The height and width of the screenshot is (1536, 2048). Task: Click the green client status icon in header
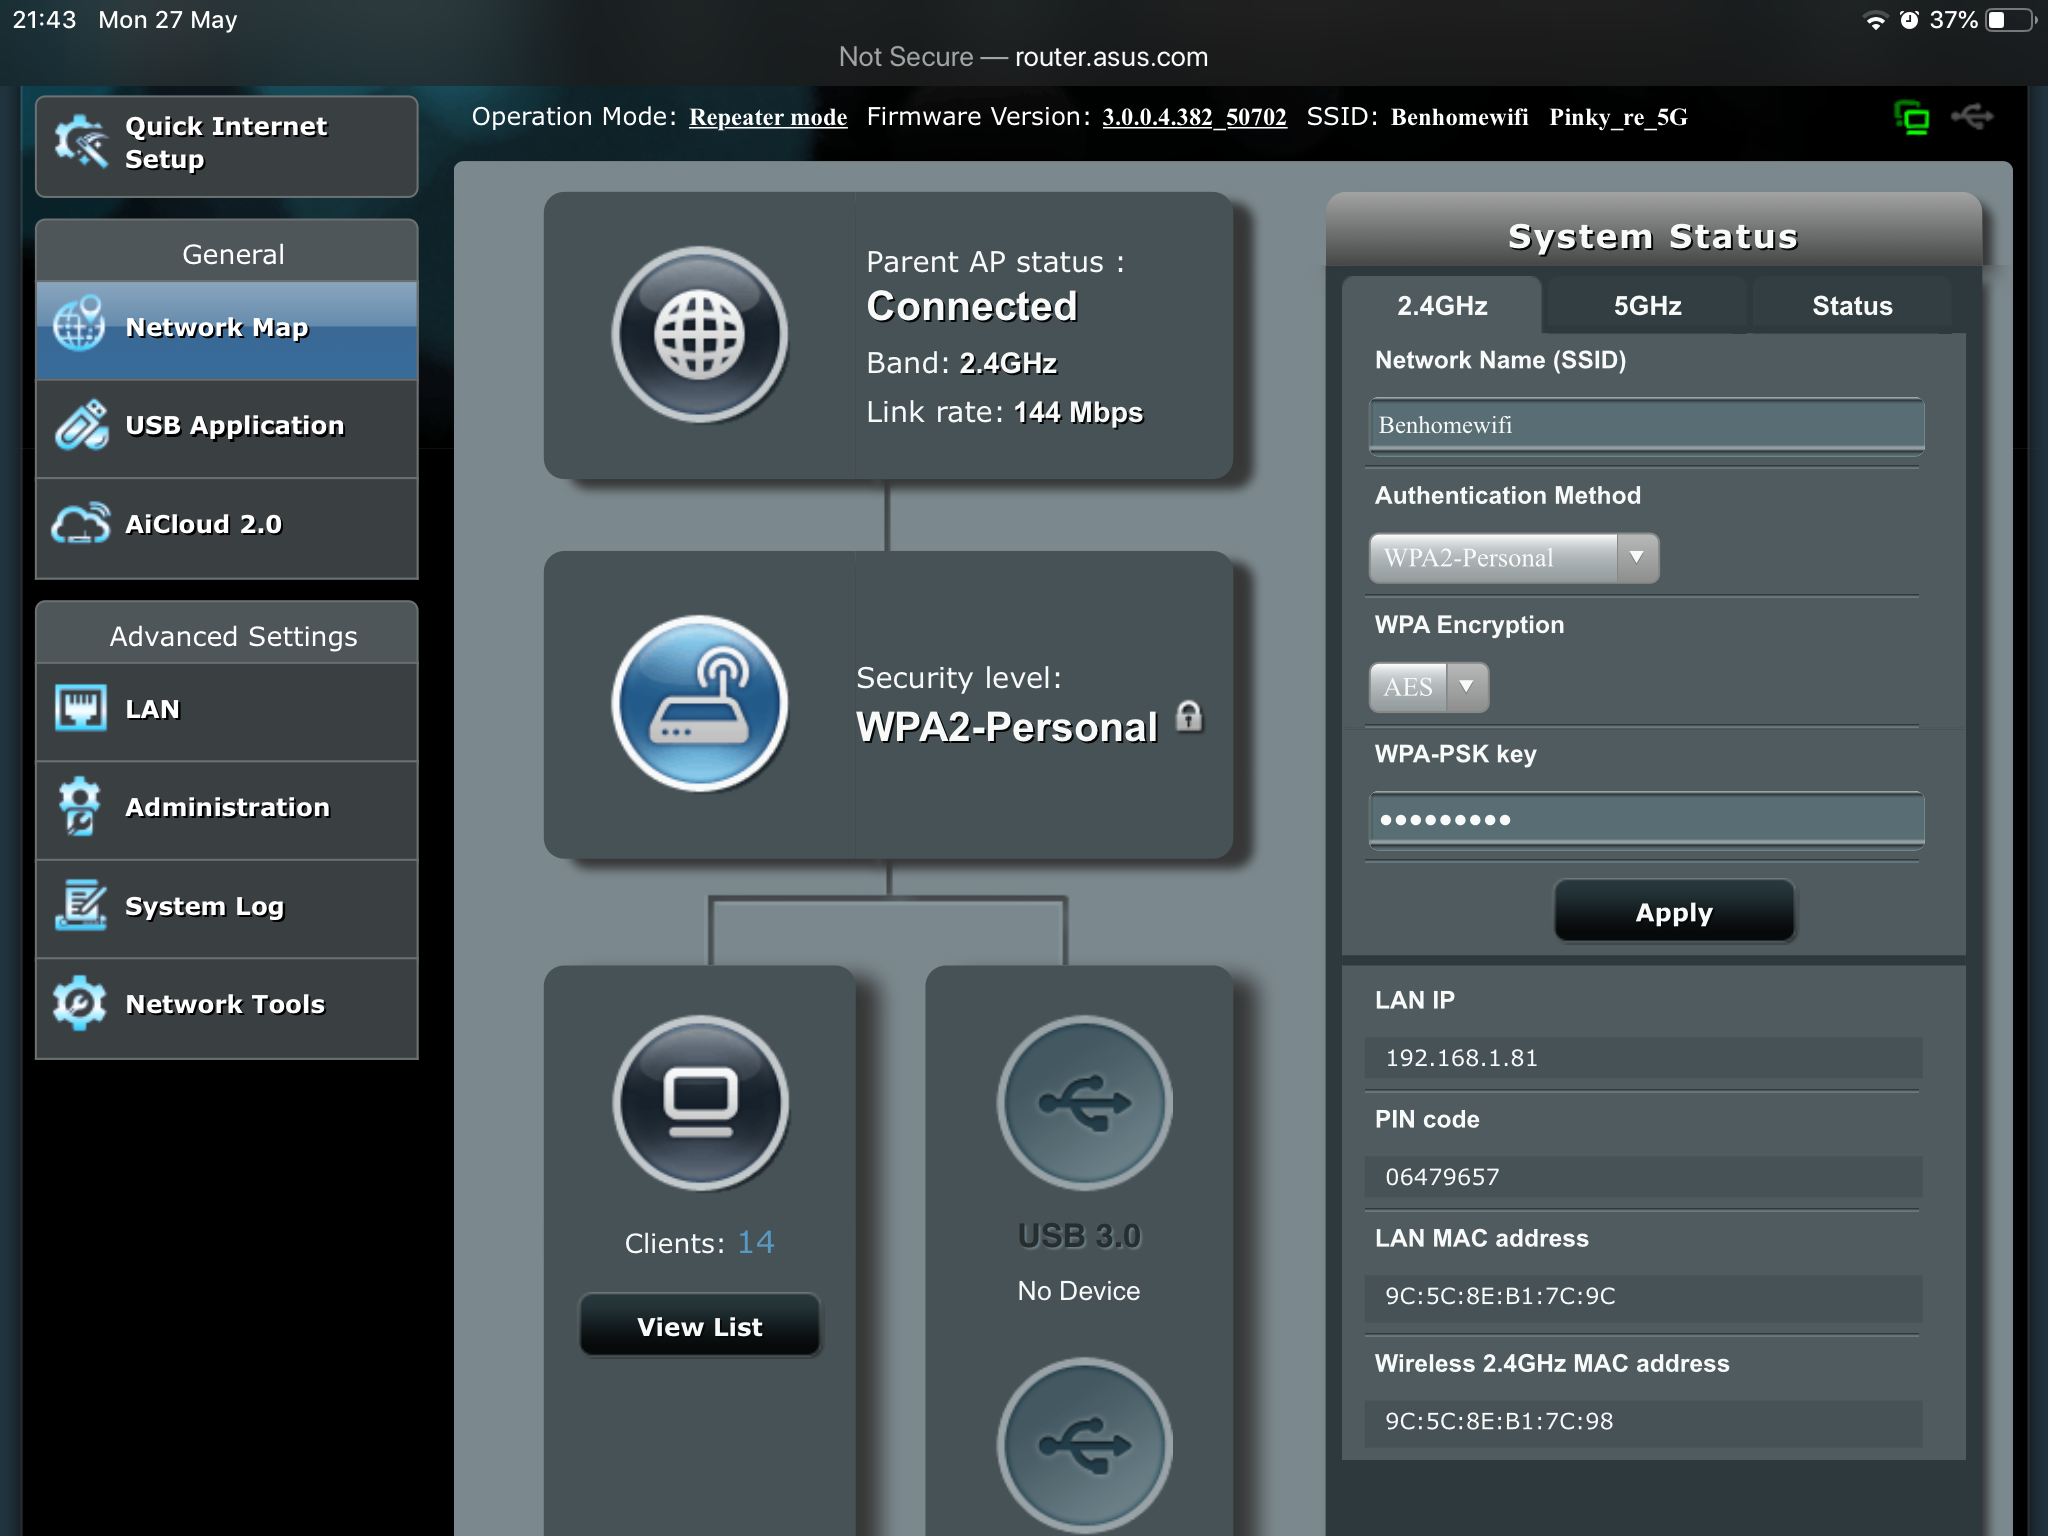(1912, 118)
